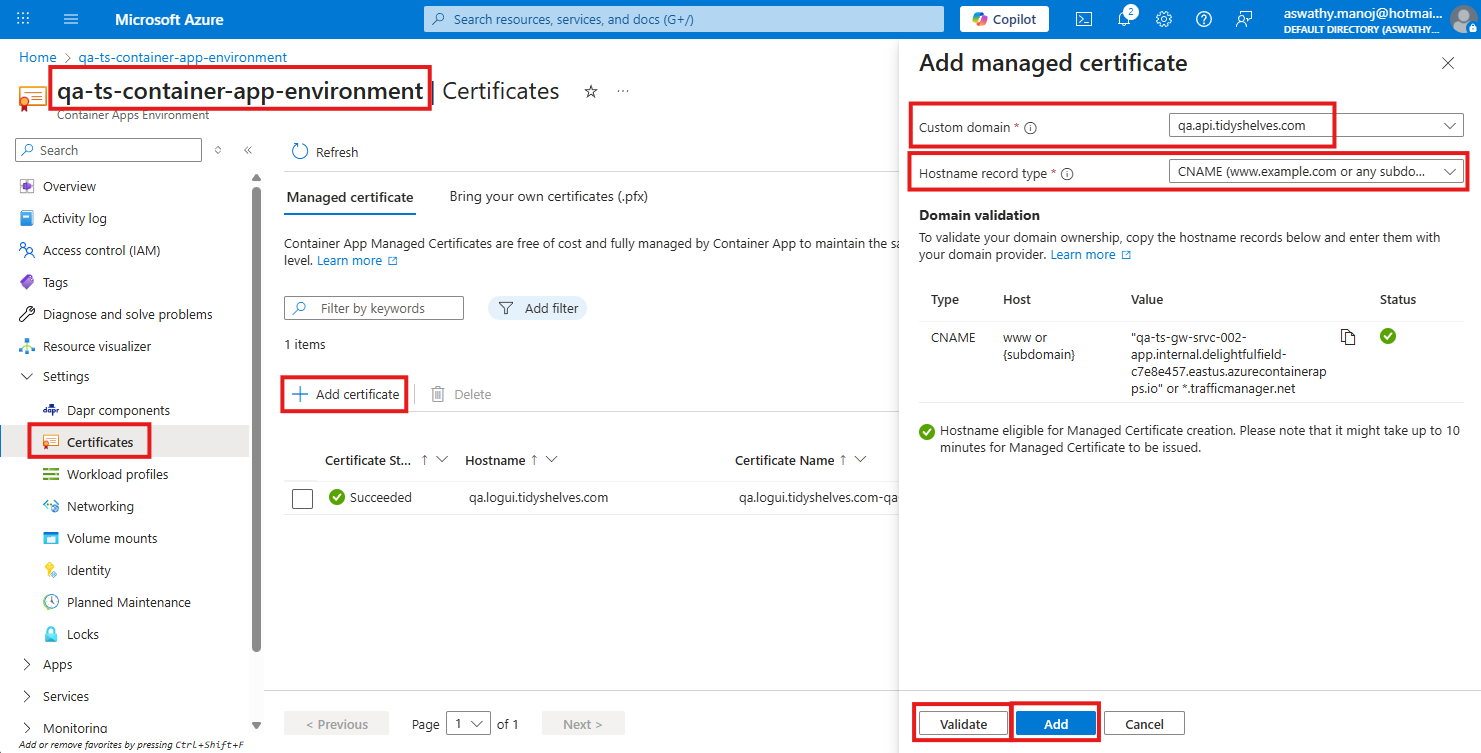This screenshot has height=753, width=1481.
Task: Open the Custom domain dropdown
Action: tap(1316, 126)
